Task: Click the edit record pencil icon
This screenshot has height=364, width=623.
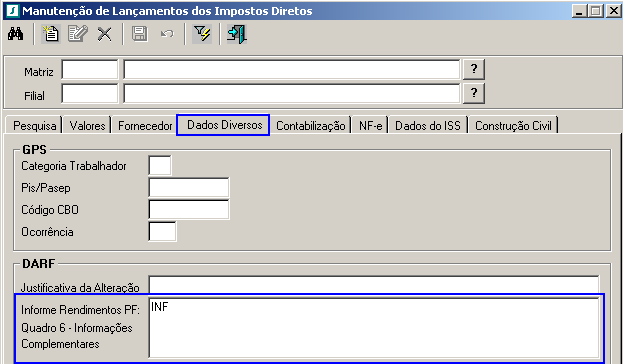Action: (77, 34)
